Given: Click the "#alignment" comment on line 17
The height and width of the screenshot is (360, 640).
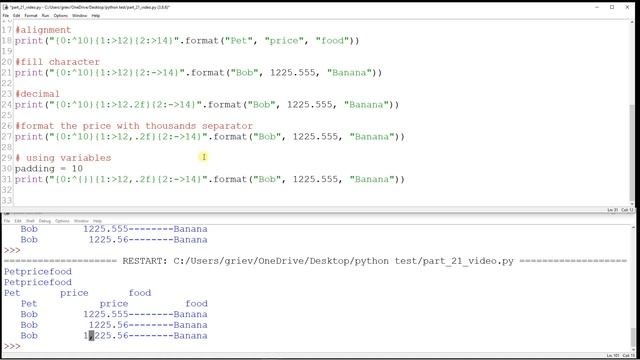Looking at the screenshot, I should (43, 30).
